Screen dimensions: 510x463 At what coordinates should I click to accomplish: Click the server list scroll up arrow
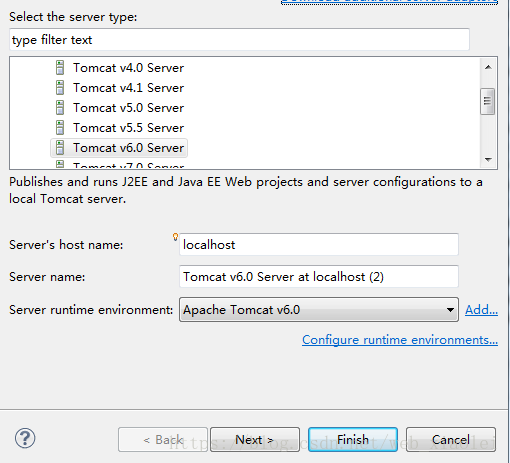coord(488,67)
